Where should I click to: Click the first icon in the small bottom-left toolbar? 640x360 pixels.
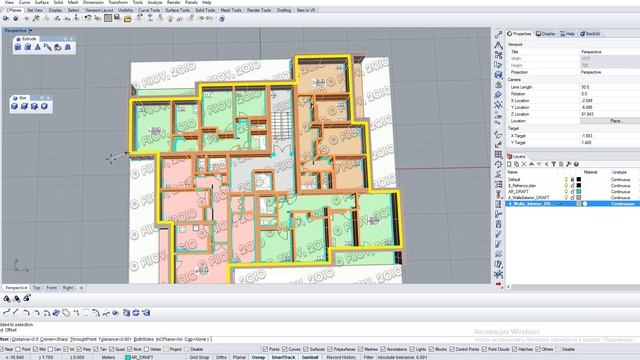click(x=7, y=299)
